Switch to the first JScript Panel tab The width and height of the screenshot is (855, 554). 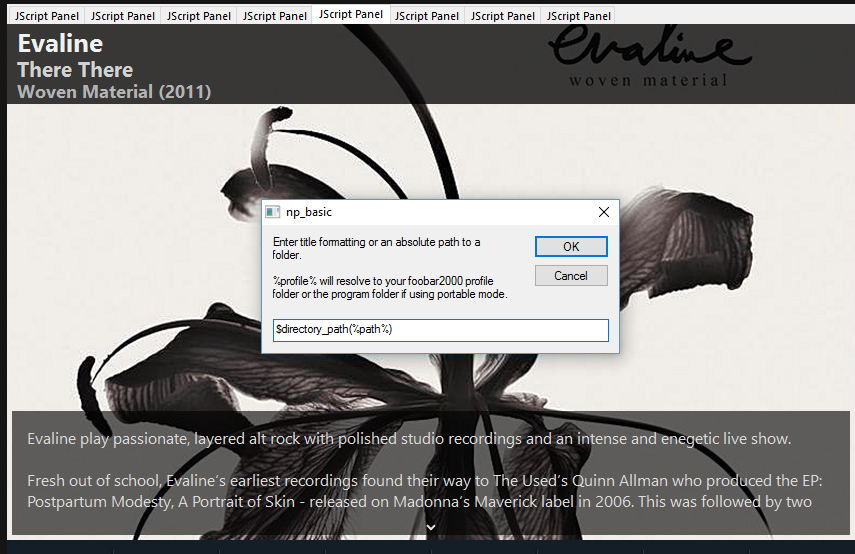46,16
